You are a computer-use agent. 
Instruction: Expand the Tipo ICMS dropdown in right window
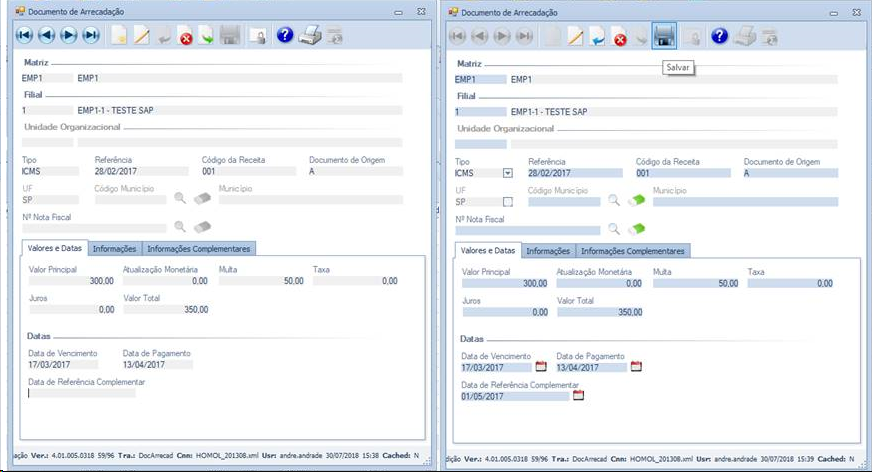point(507,173)
